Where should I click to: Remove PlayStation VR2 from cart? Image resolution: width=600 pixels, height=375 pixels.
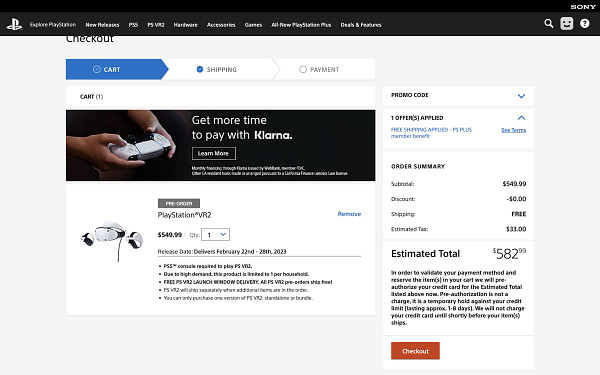pyautogui.click(x=349, y=214)
